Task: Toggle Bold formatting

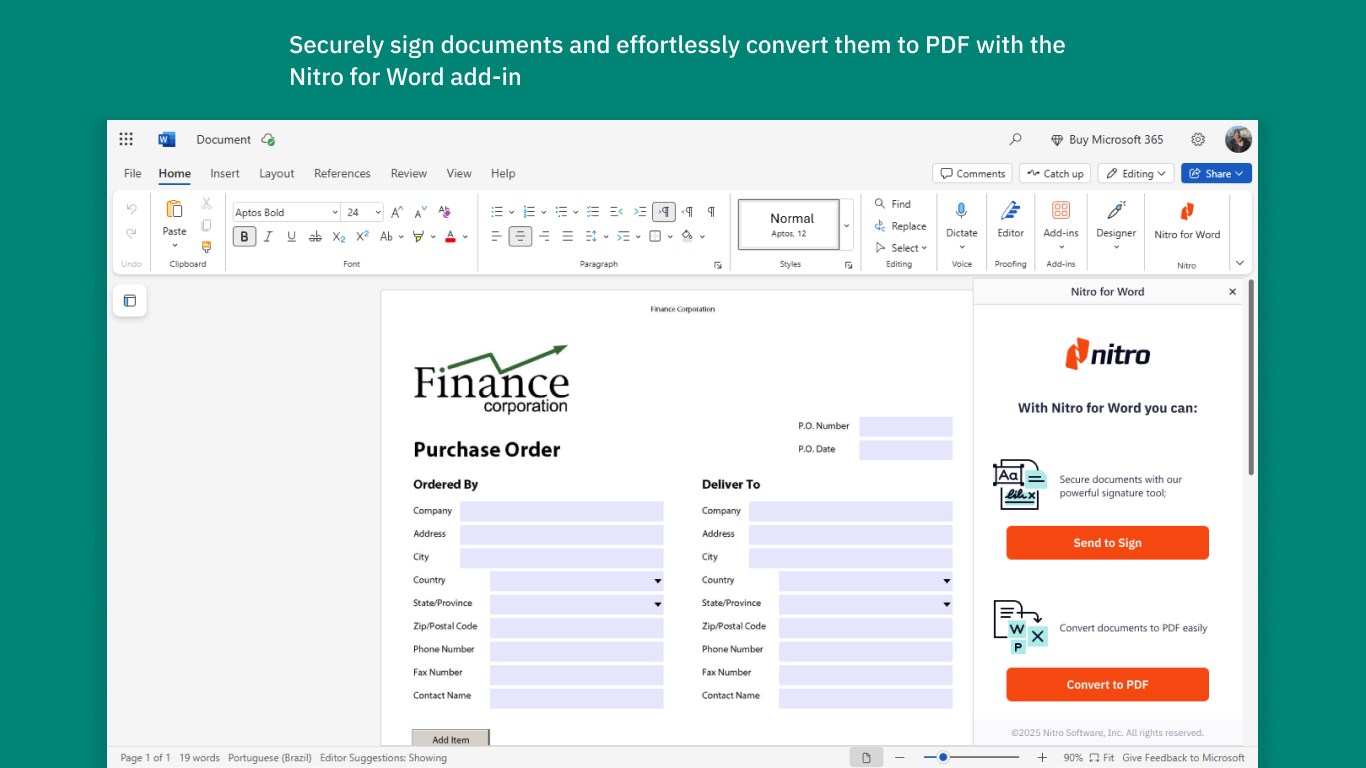Action: (x=244, y=236)
